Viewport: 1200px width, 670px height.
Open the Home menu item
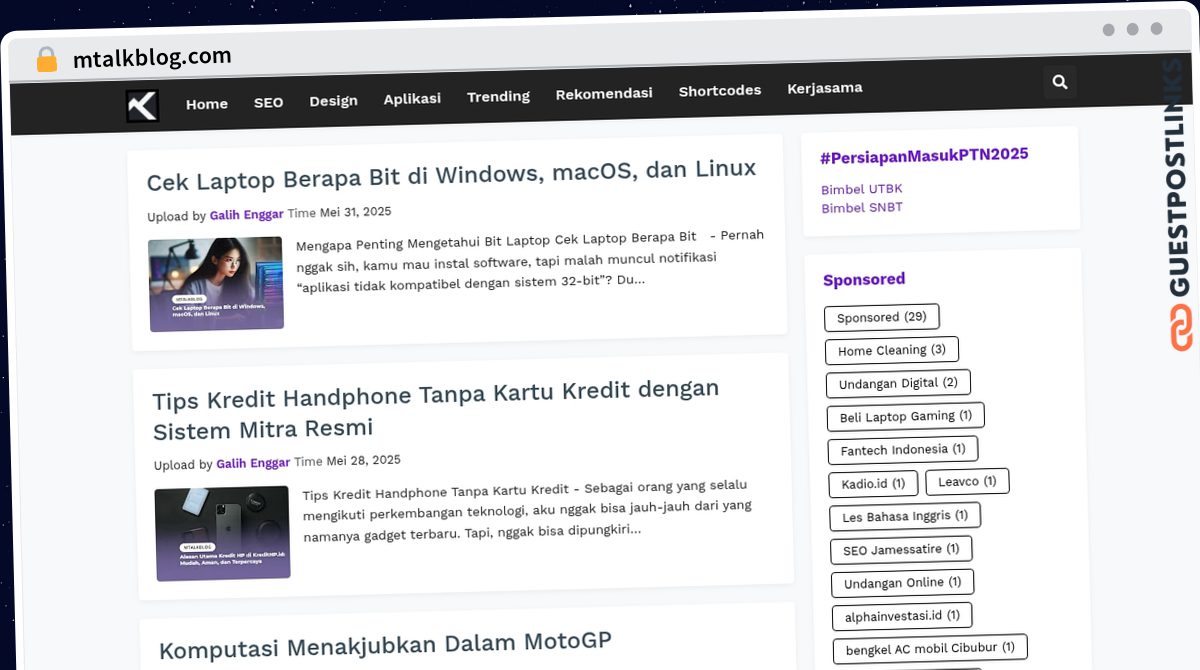(x=207, y=104)
